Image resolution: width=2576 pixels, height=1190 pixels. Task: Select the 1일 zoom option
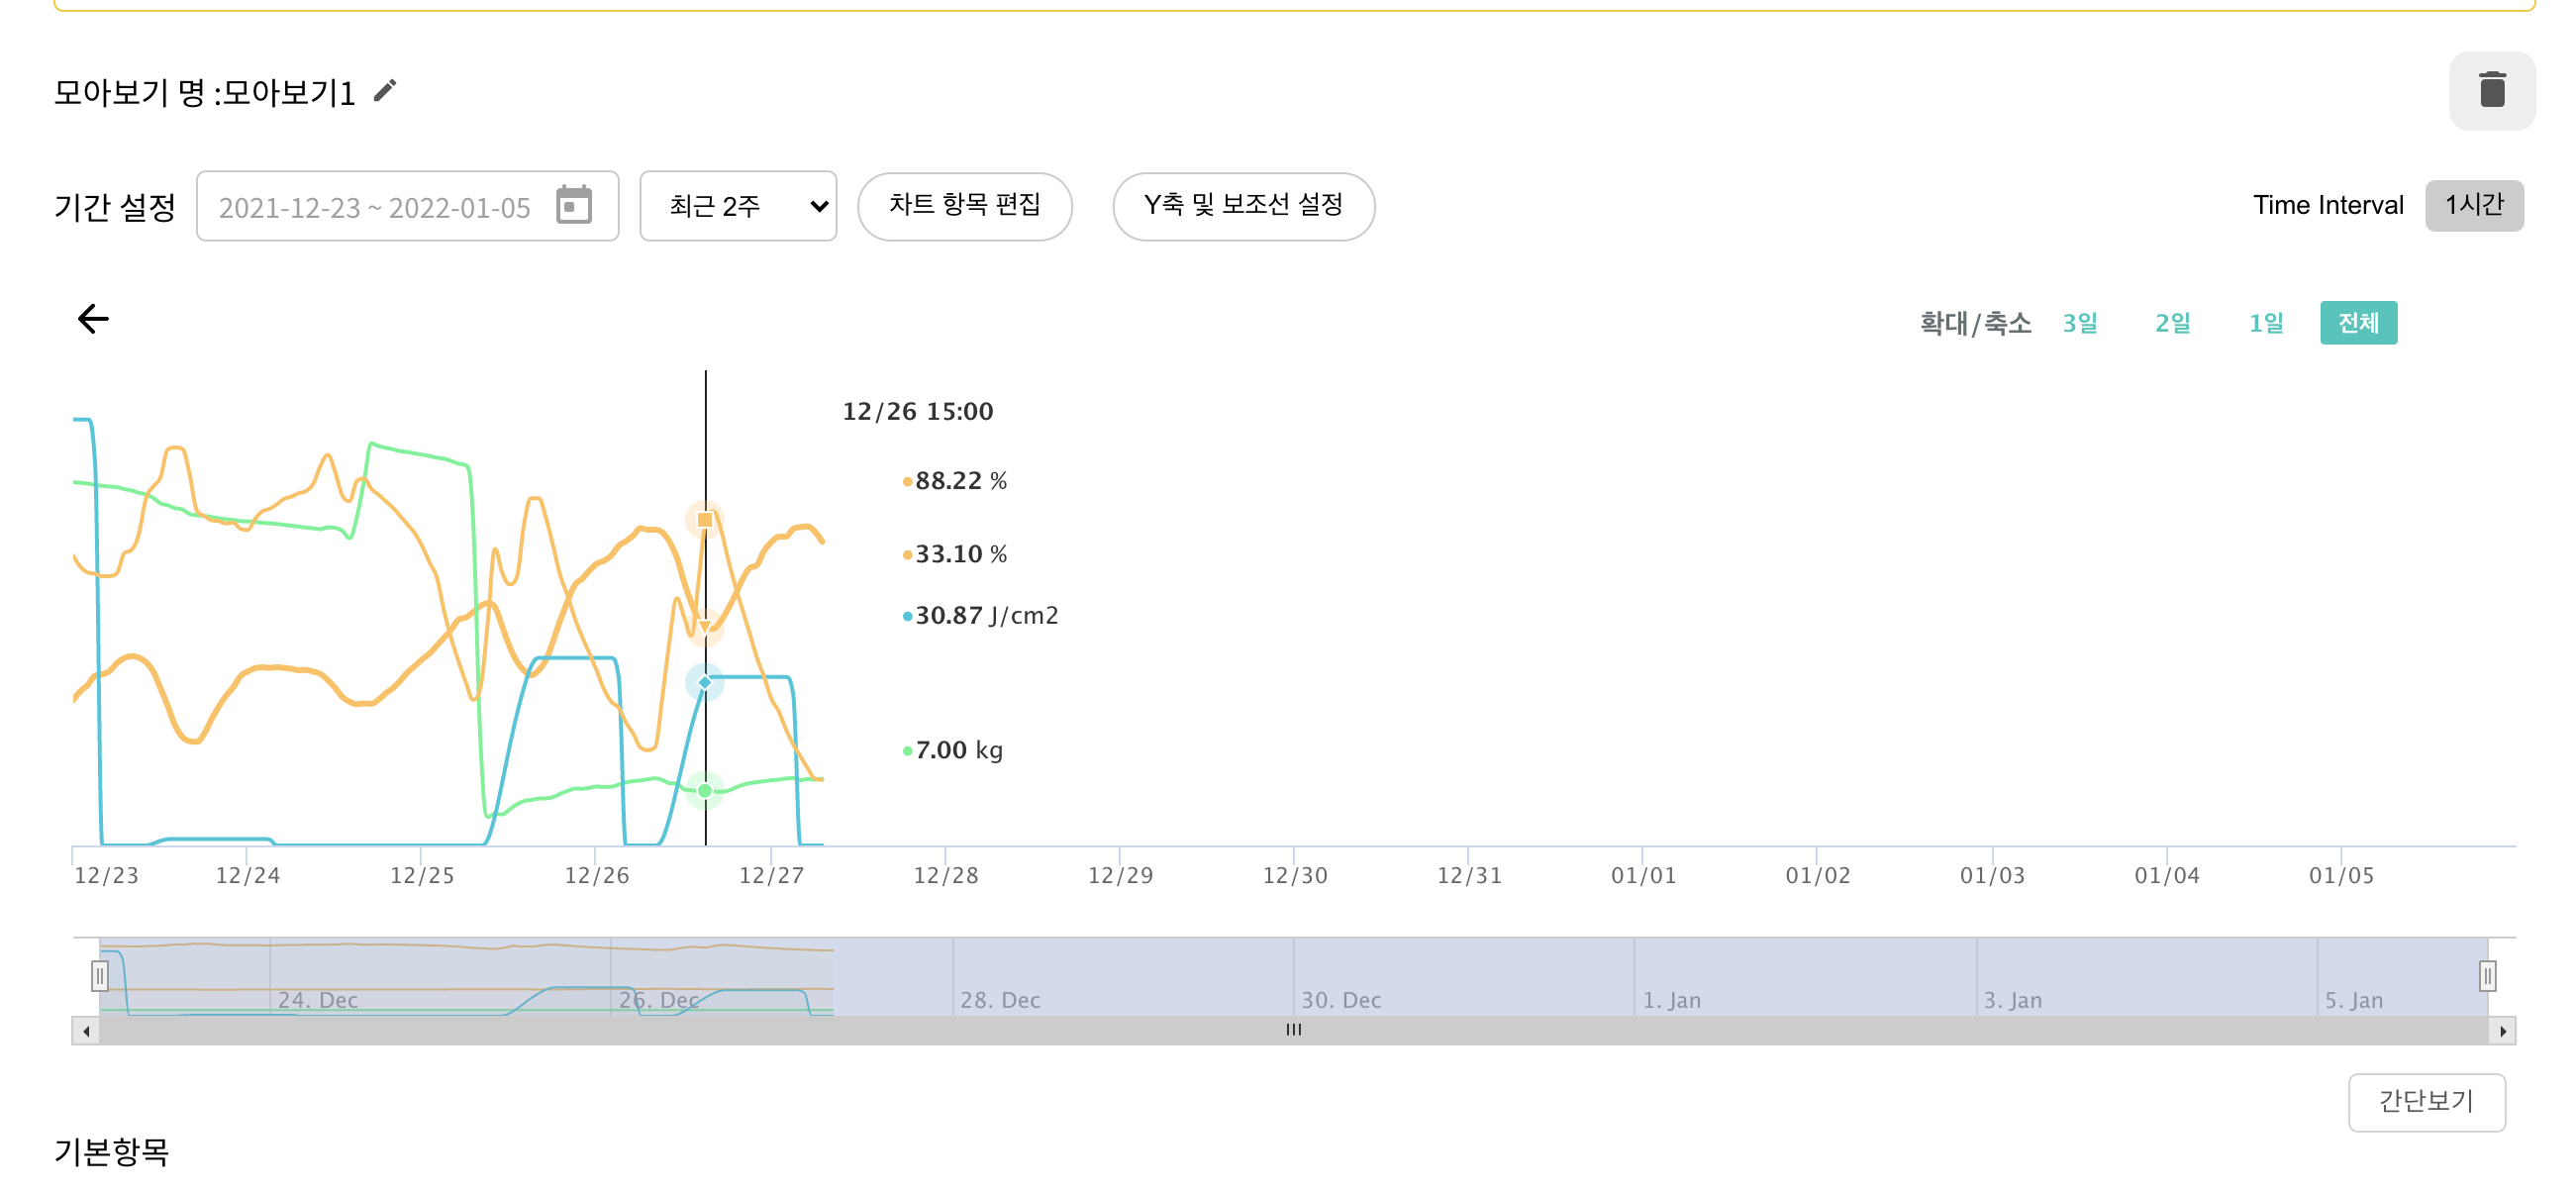(x=2266, y=323)
